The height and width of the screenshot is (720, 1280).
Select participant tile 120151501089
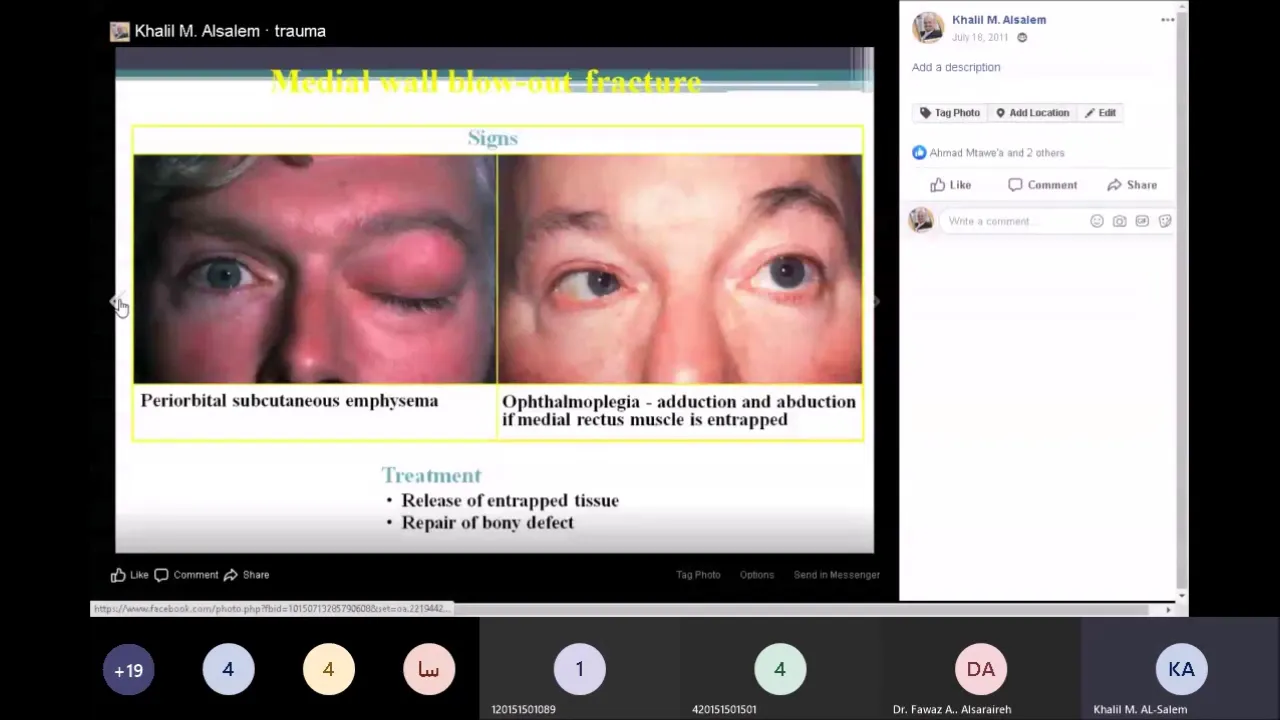click(x=579, y=669)
